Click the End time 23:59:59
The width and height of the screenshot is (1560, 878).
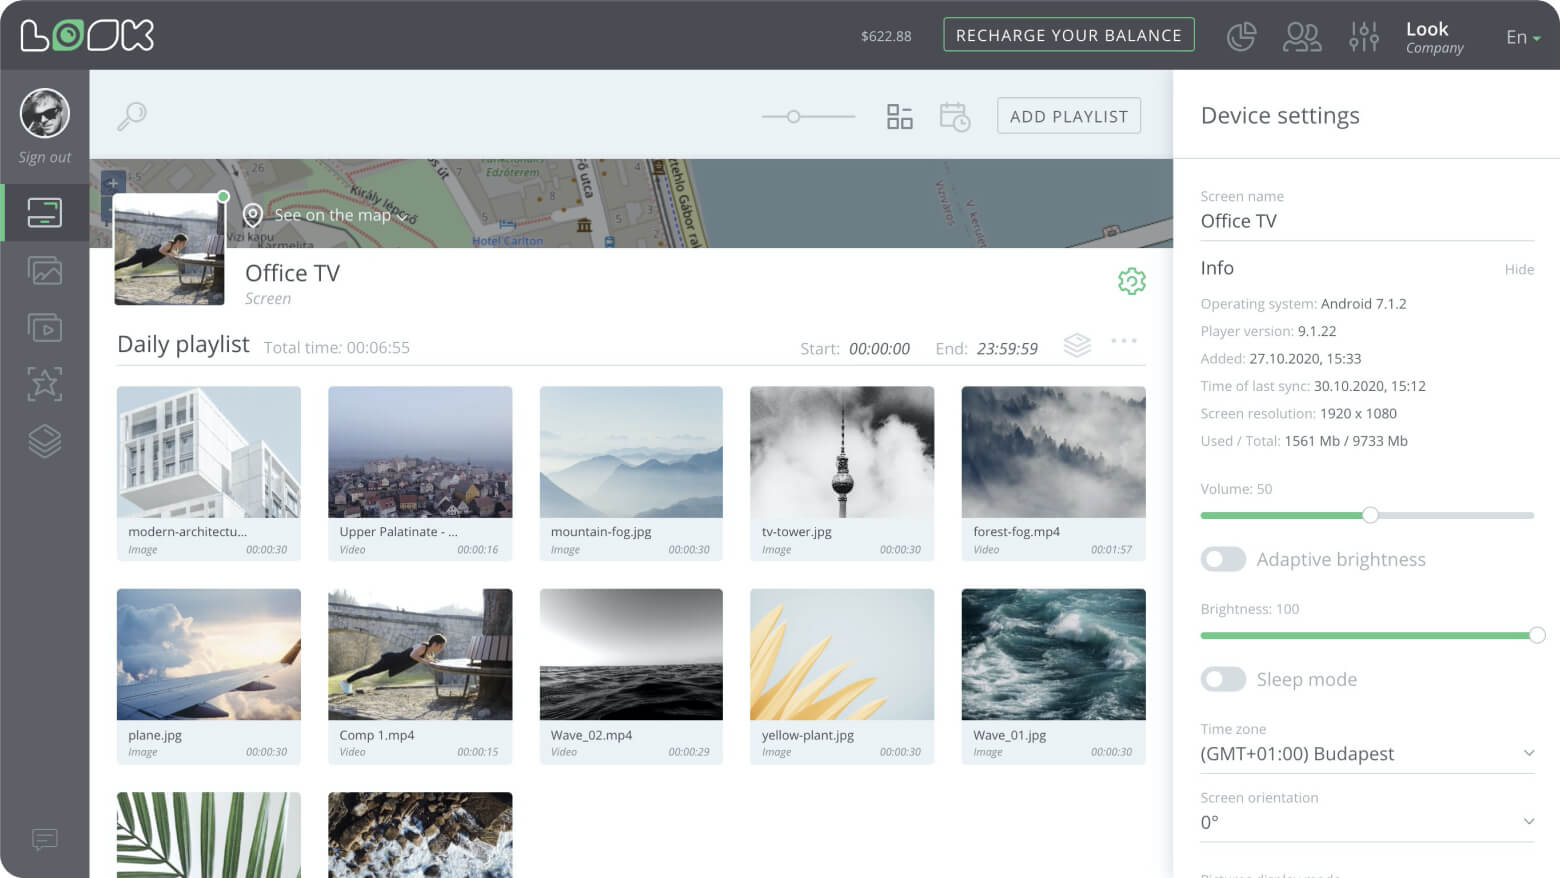1007,349
